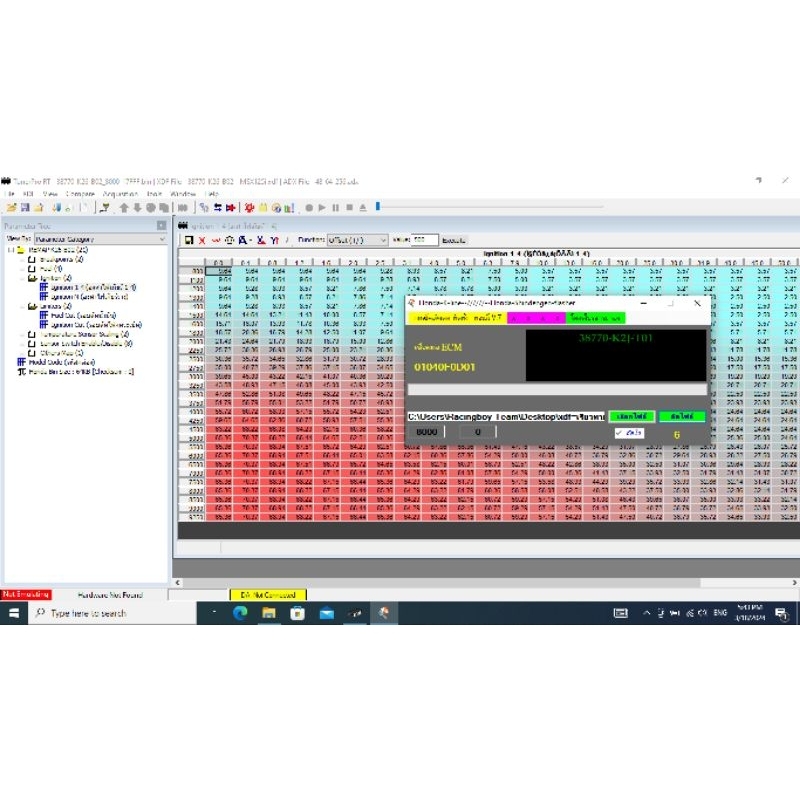Expand the Temperature Sensor Scaling tree category
The width and height of the screenshot is (800, 800).
21,334
